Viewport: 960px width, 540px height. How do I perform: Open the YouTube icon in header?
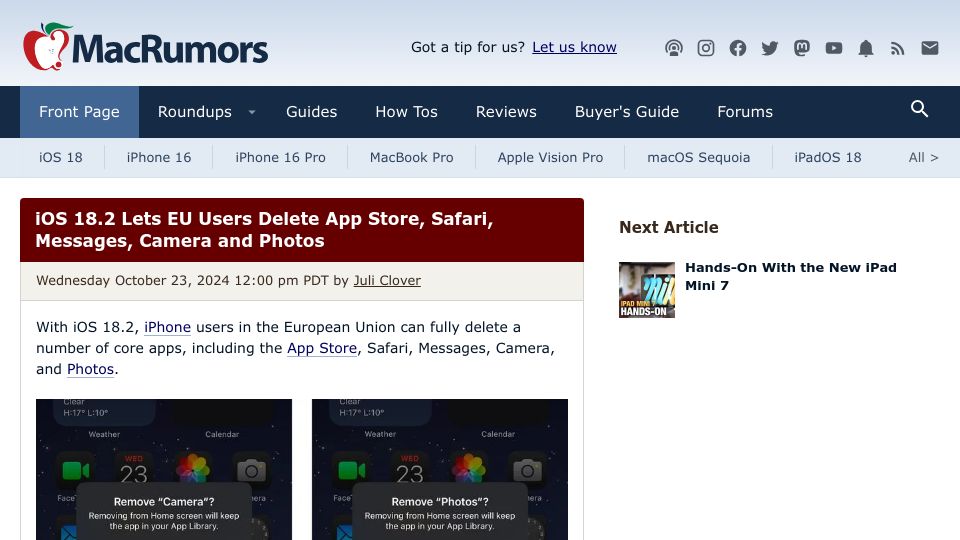click(x=834, y=48)
